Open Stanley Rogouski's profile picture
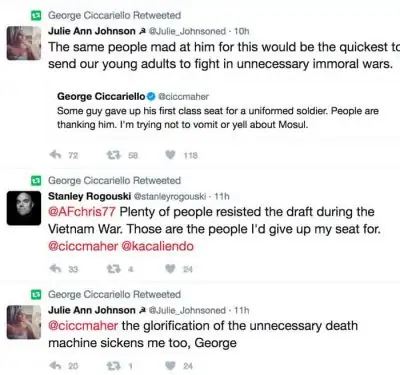This screenshot has width=400, height=375. [24, 208]
